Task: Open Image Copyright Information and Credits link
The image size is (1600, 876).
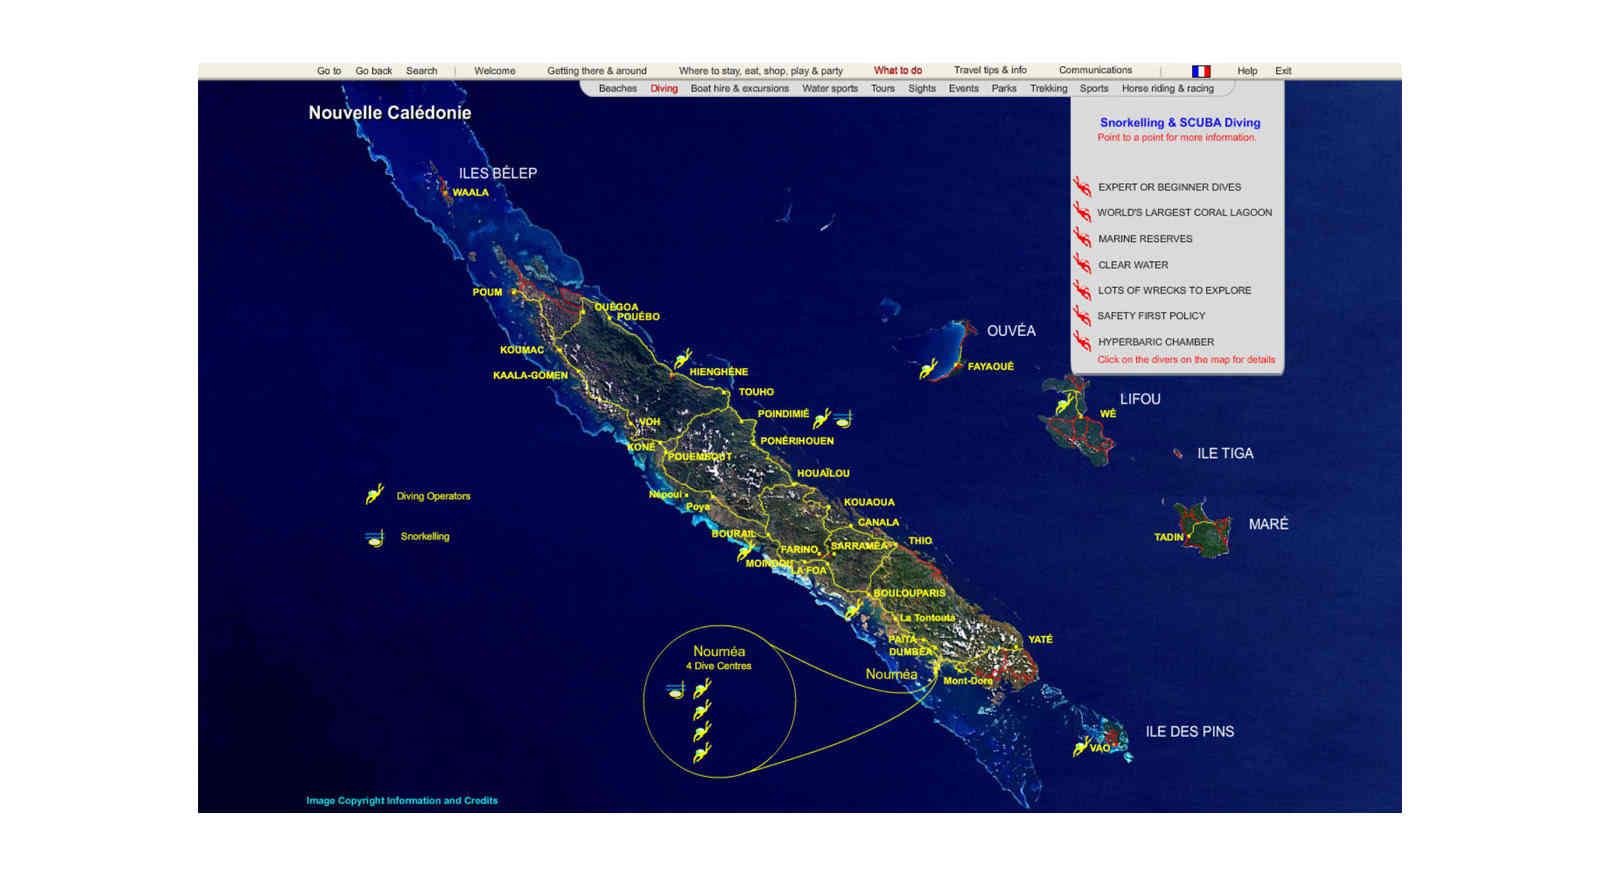Action: pos(402,800)
